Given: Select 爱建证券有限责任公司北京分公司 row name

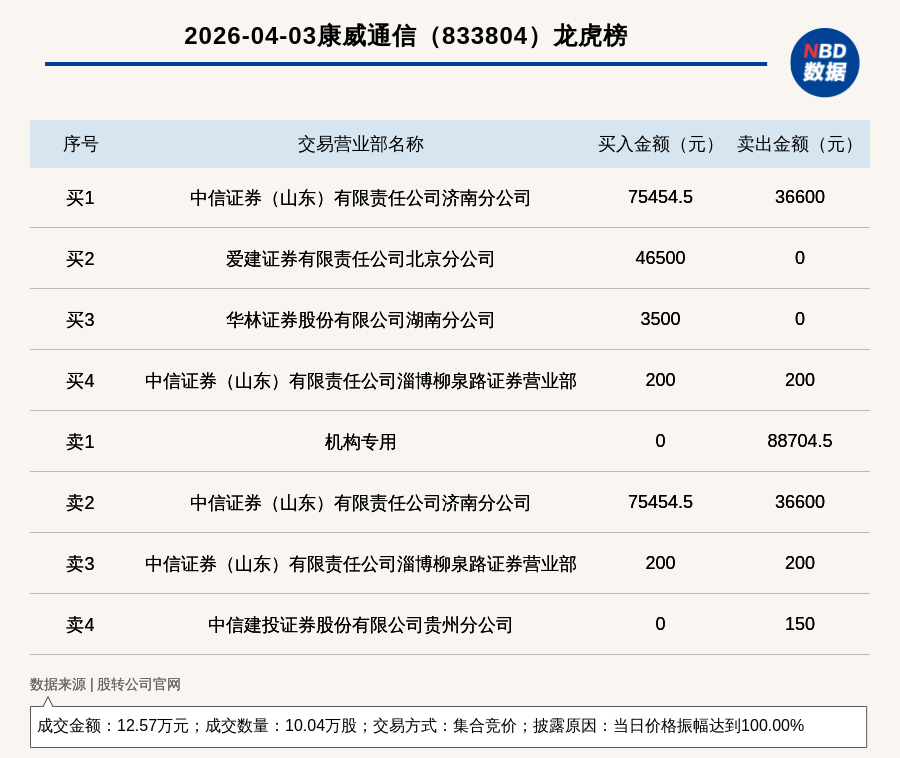Looking at the screenshot, I should tap(360, 259).
